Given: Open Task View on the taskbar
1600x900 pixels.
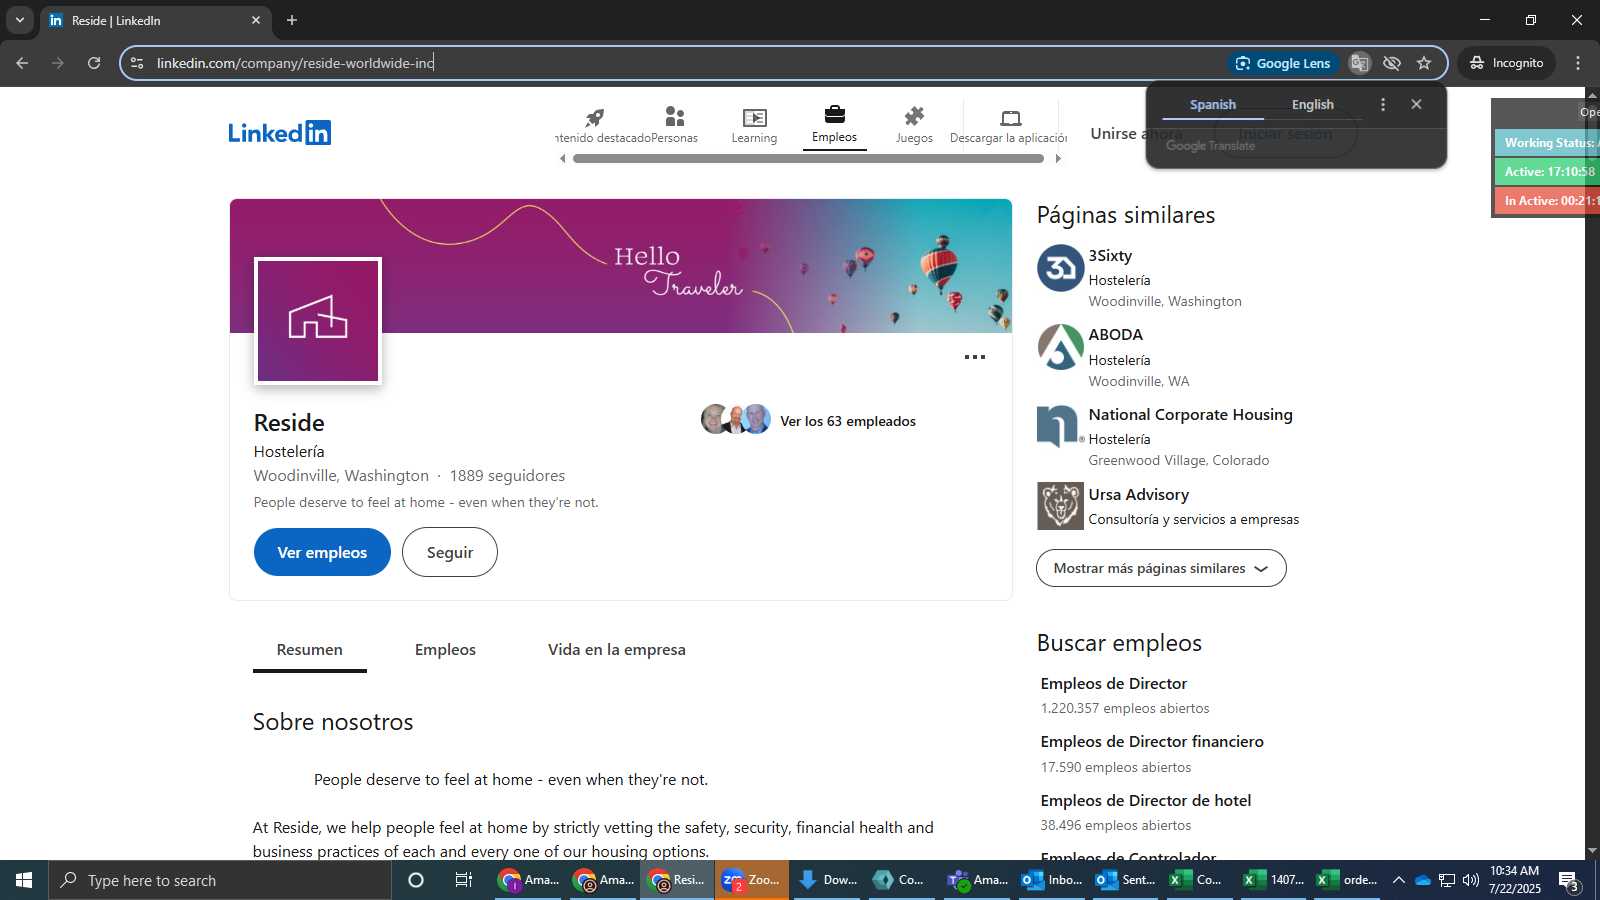Looking at the screenshot, I should click(464, 880).
